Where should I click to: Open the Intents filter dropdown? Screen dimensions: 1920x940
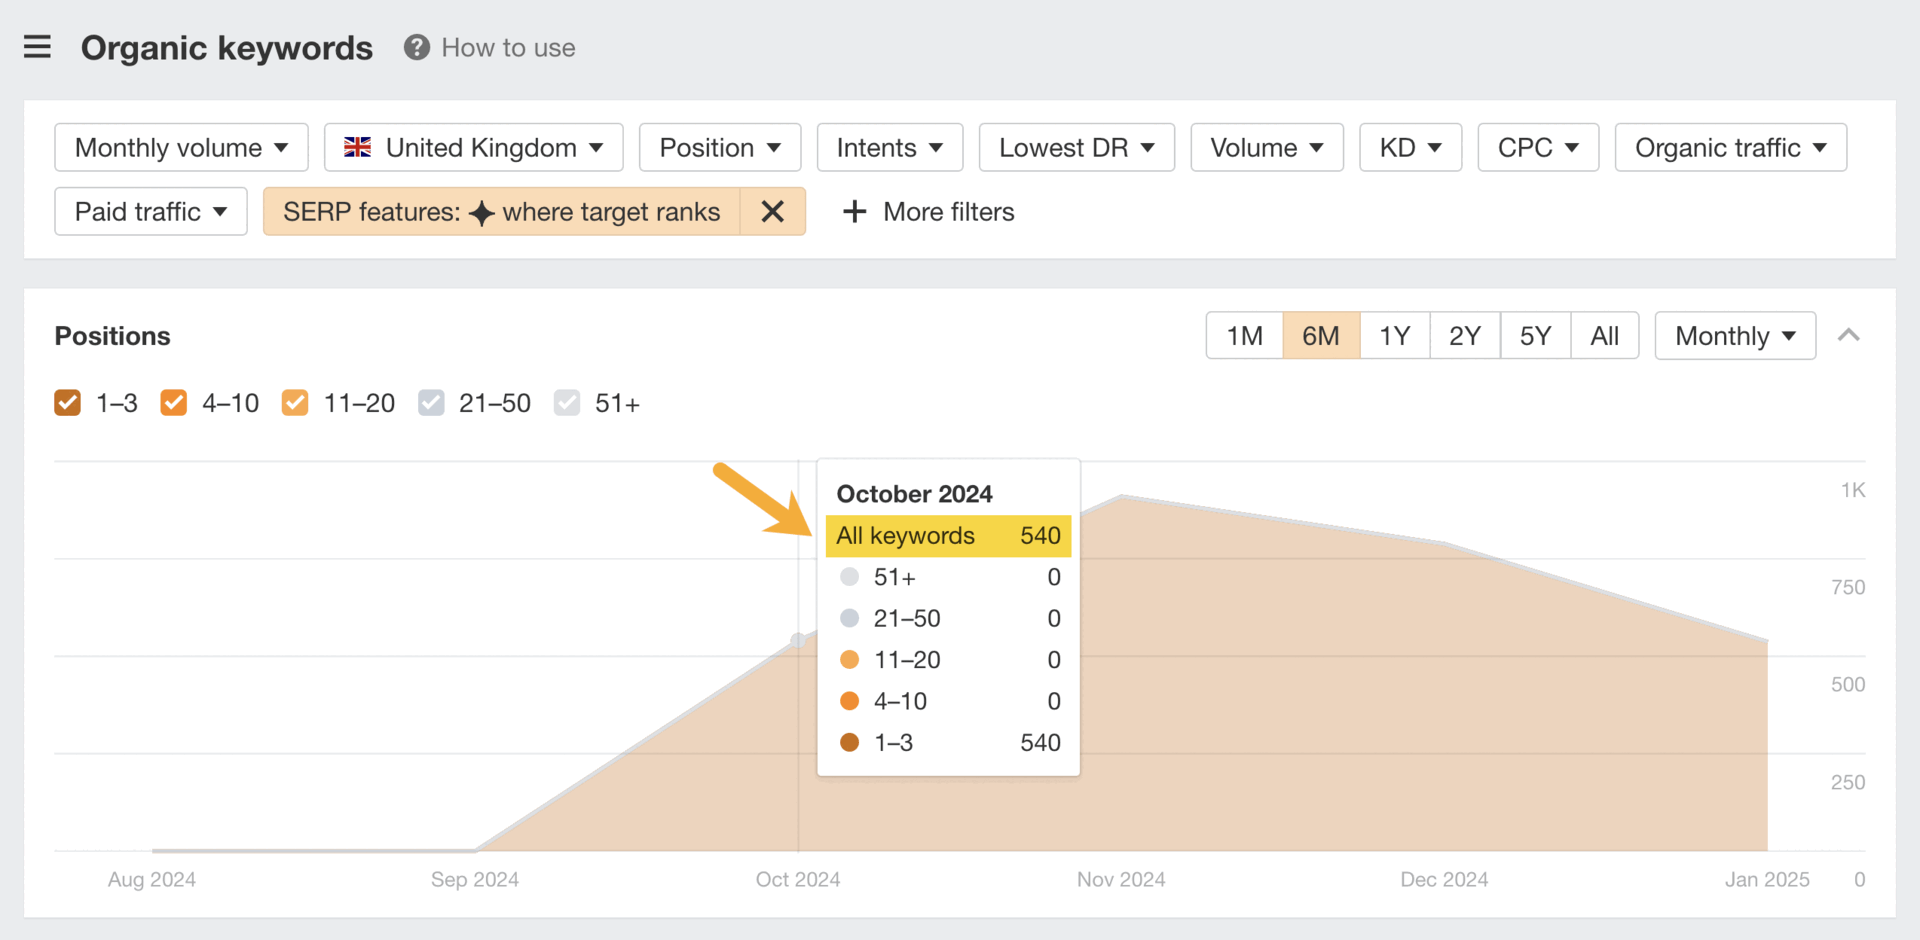[x=888, y=147]
